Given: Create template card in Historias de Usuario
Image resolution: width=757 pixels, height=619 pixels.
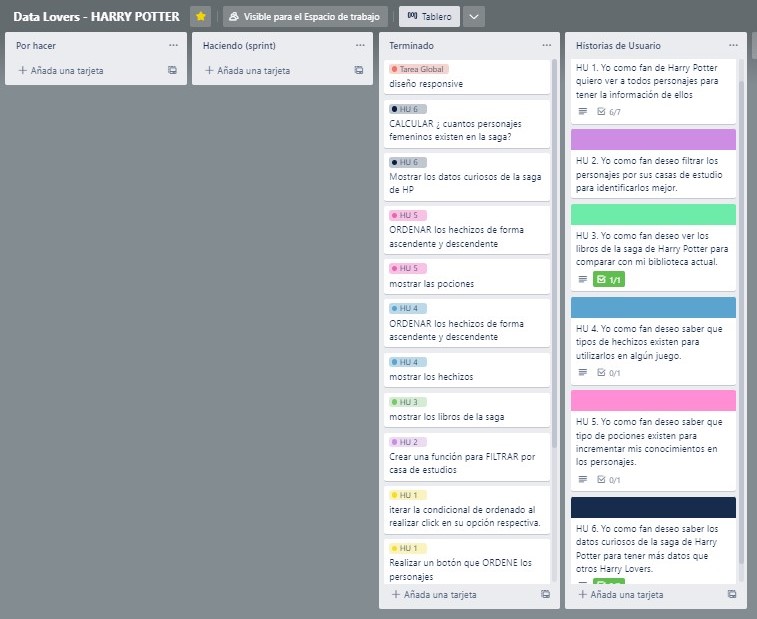Looking at the screenshot, I should [x=732, y=594].
